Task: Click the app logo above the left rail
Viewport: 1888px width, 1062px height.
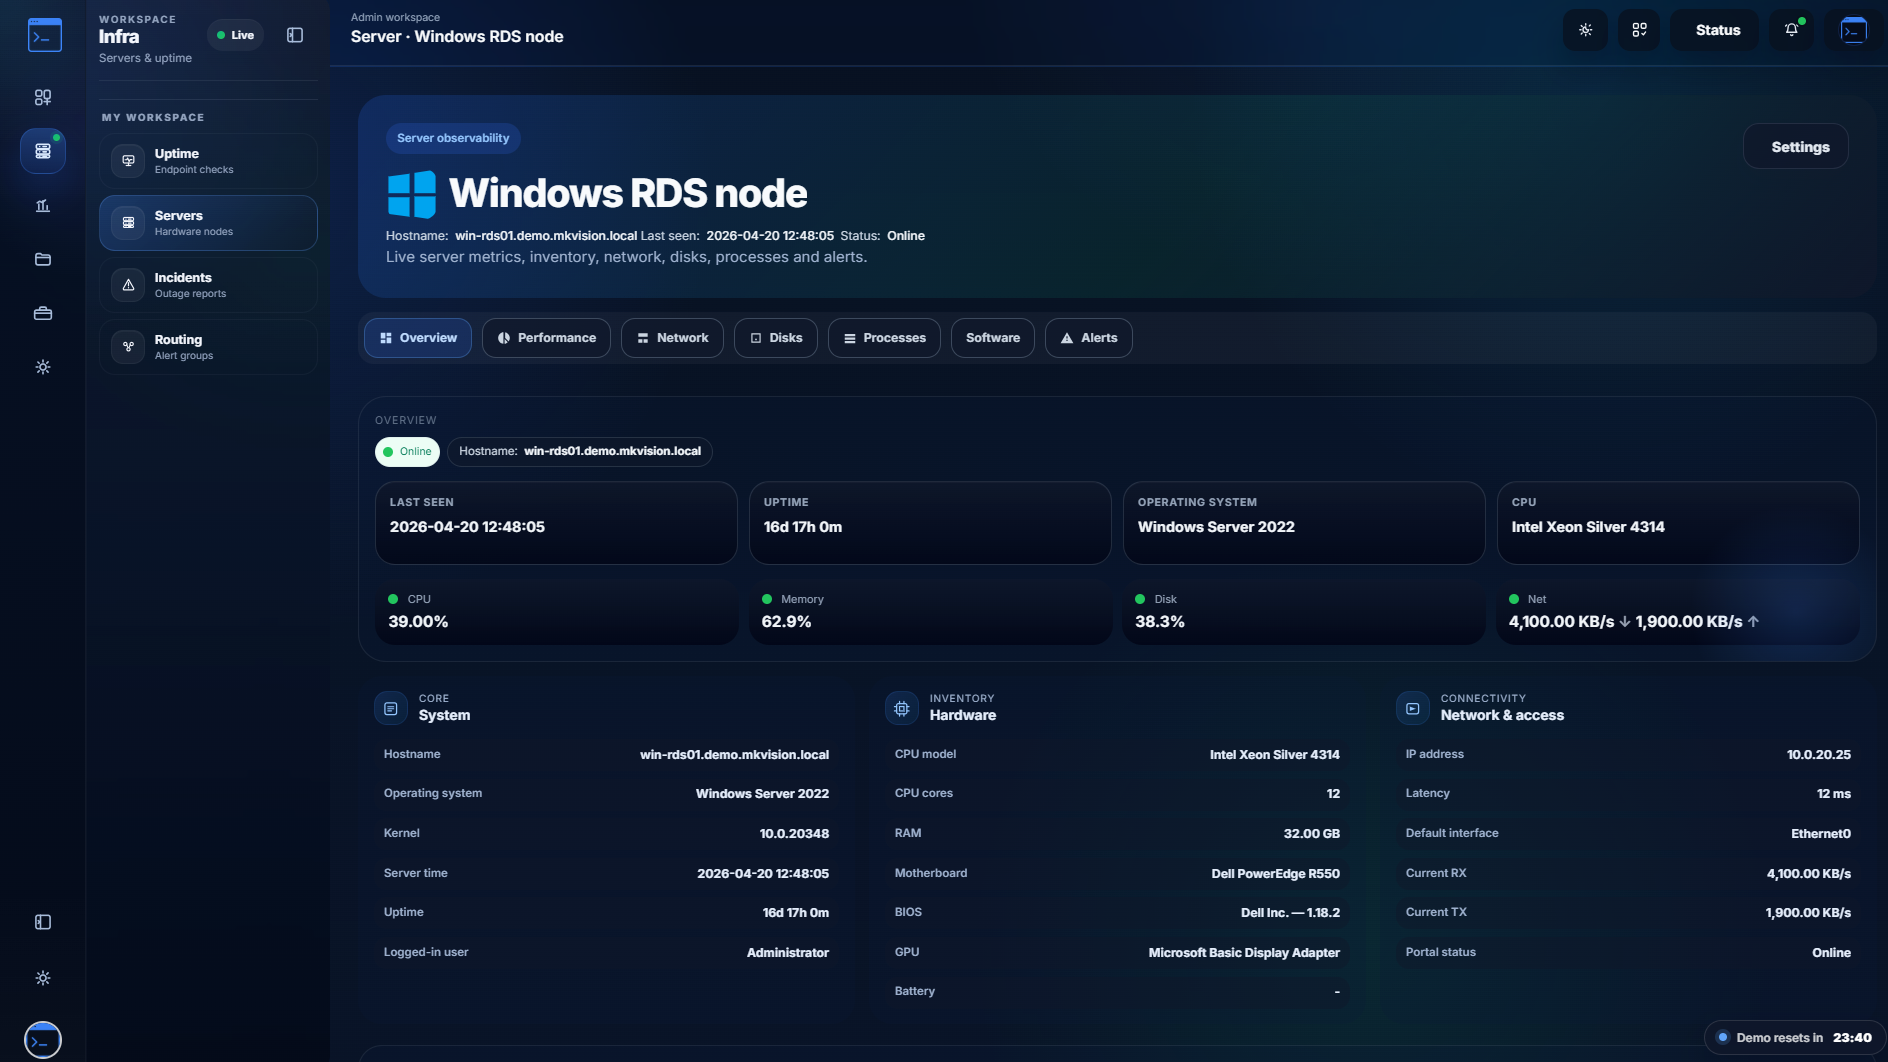Action: click(44, 35)
